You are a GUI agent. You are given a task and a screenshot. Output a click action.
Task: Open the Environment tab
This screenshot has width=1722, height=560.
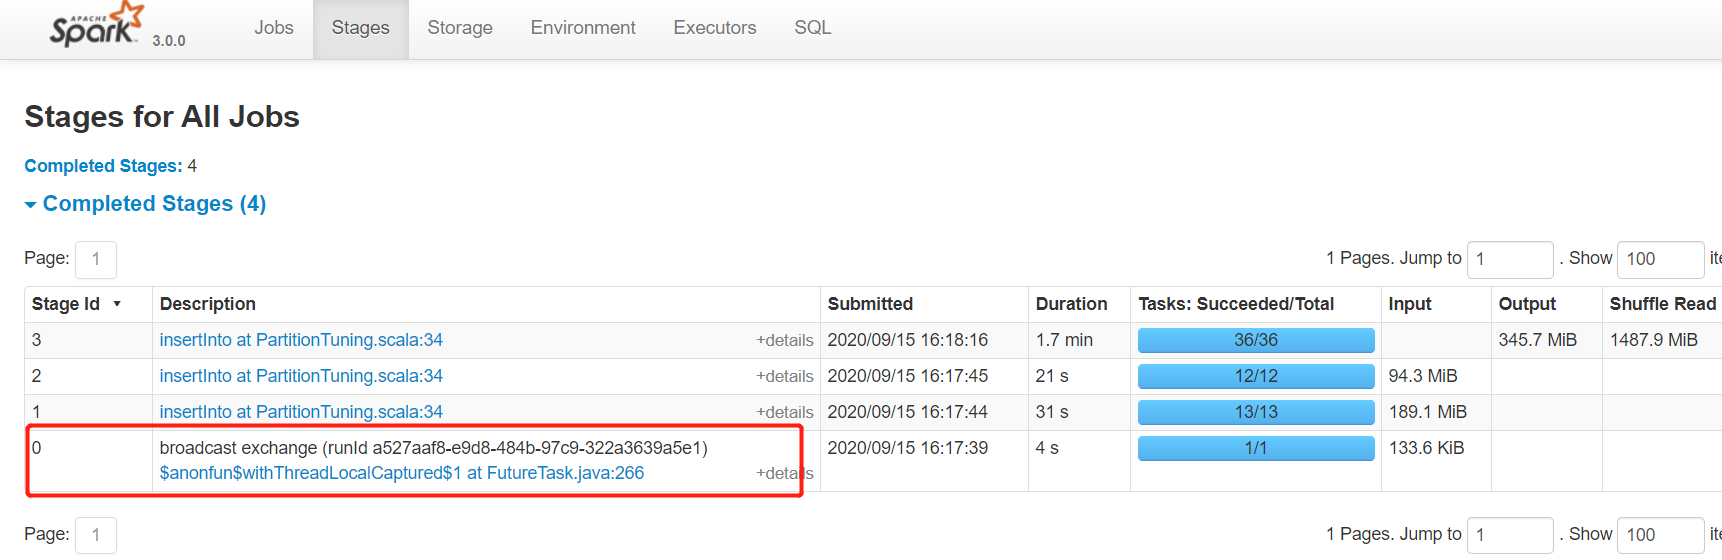582,28
